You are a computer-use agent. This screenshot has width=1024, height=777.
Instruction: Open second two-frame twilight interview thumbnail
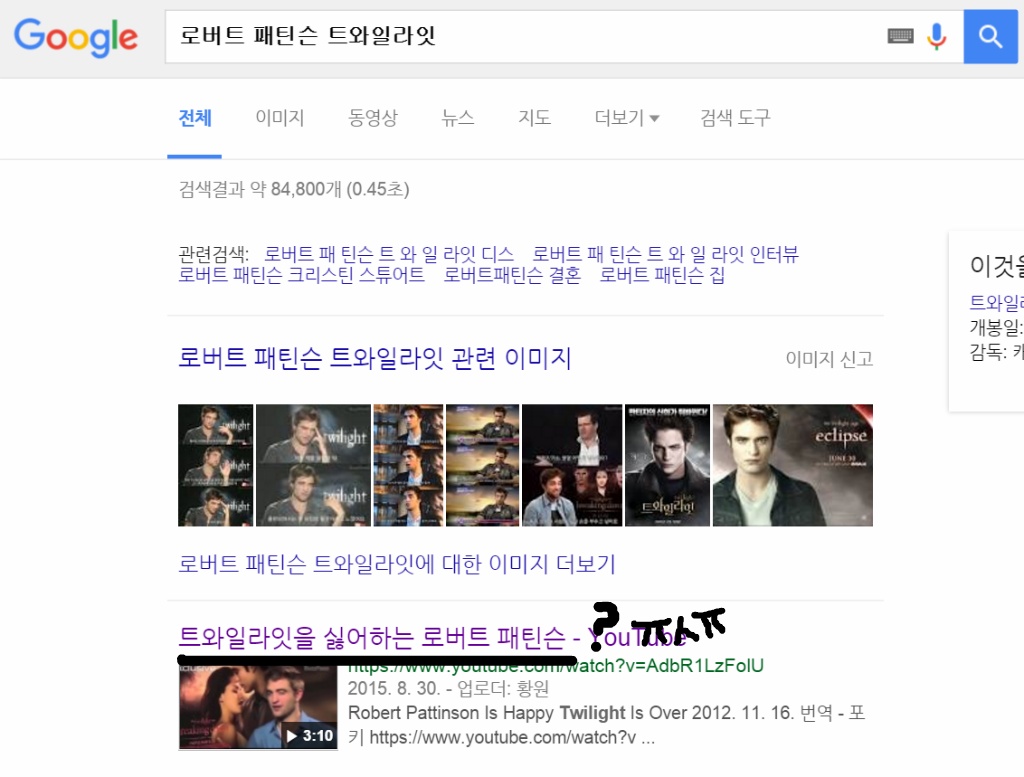pyautogui.click(x=313, y=465)
